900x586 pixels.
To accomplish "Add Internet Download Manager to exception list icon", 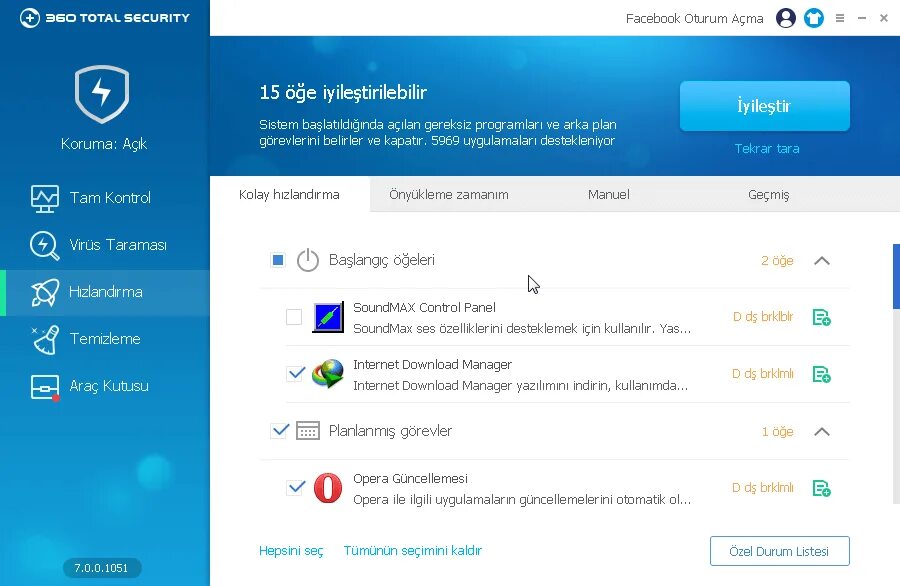I will 822,374.
